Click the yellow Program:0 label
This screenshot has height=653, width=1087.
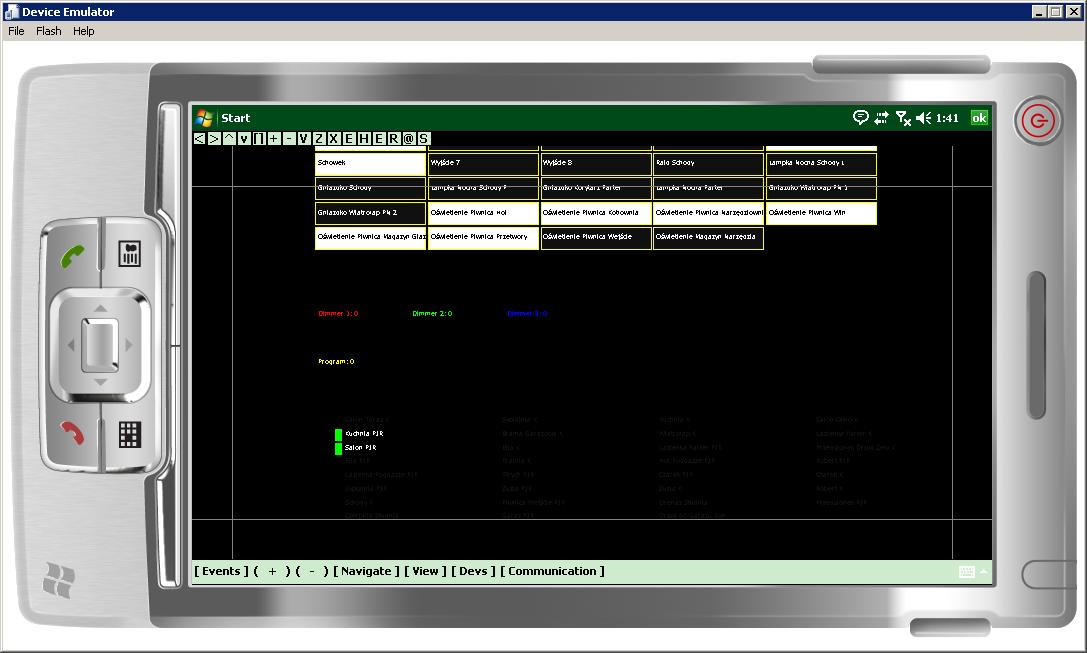(336, 362)
